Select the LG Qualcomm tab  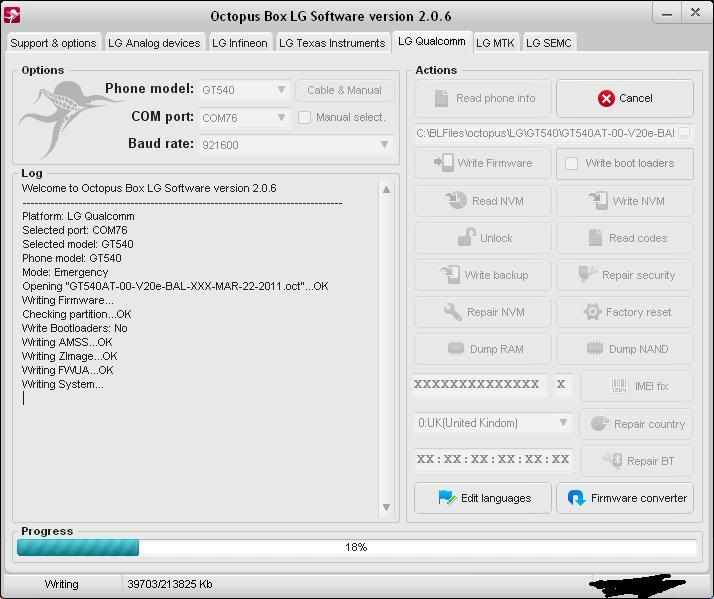432,41
